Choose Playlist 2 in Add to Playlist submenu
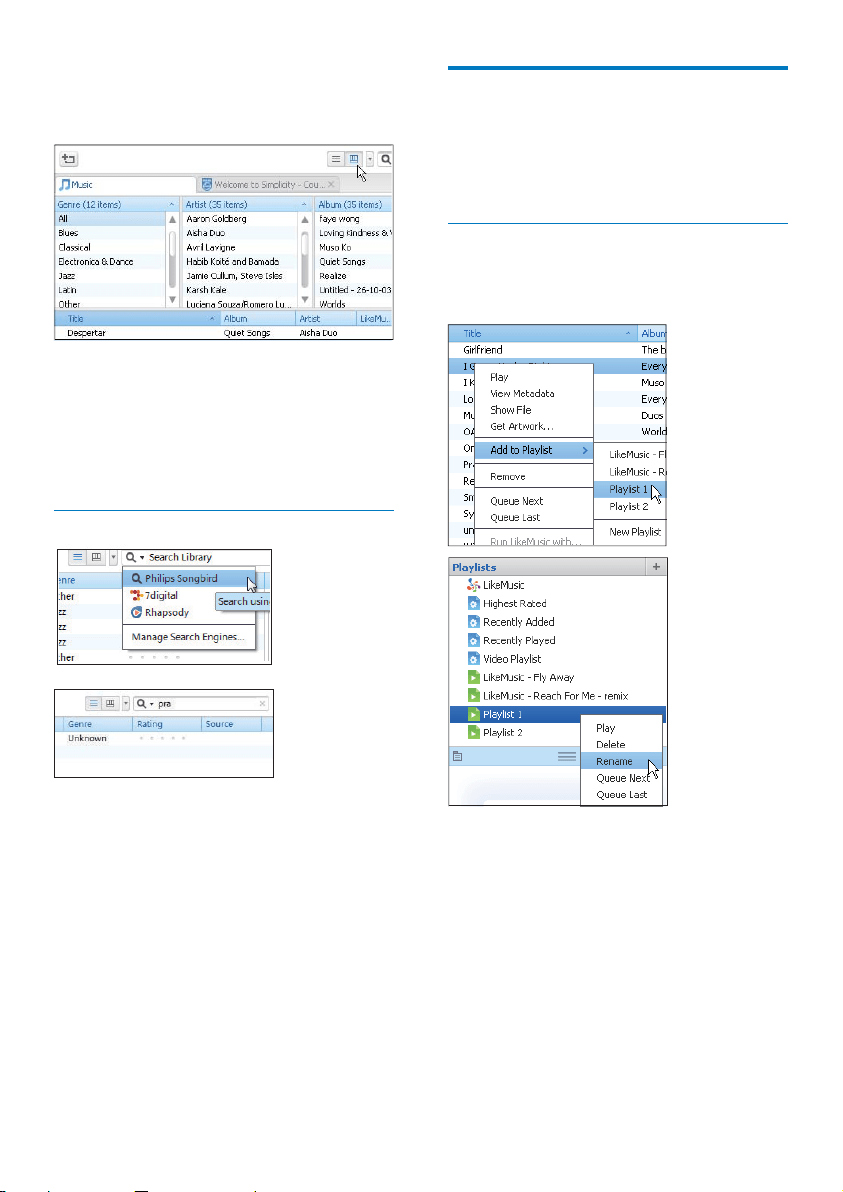The height and width of the screenshot is (1192, 843). 629,507
